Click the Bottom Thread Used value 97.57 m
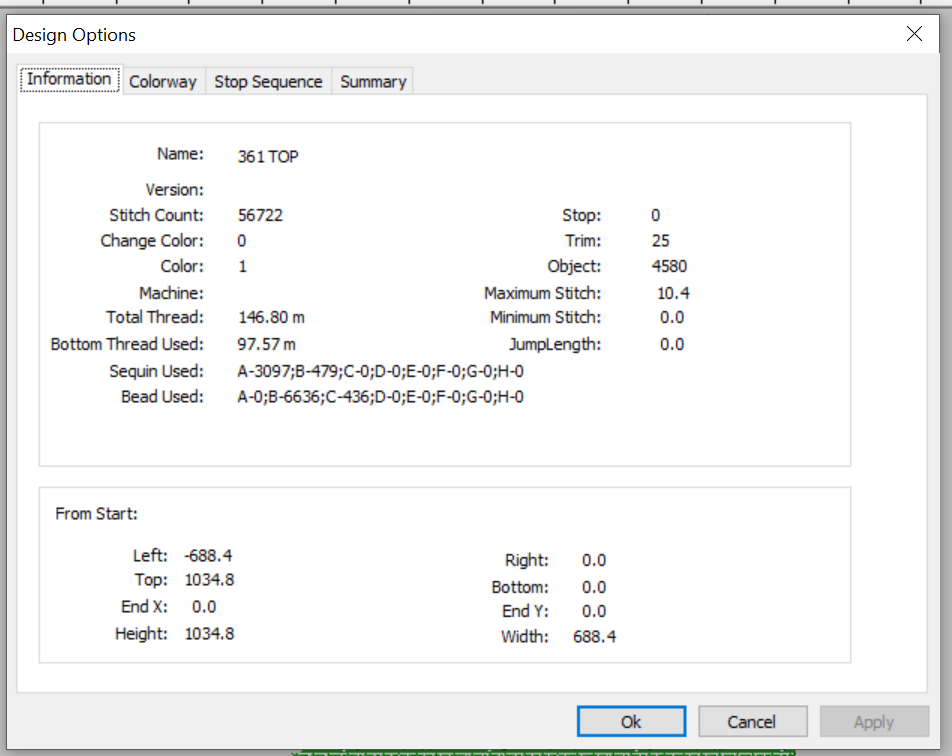 click(x=267, y=344)
